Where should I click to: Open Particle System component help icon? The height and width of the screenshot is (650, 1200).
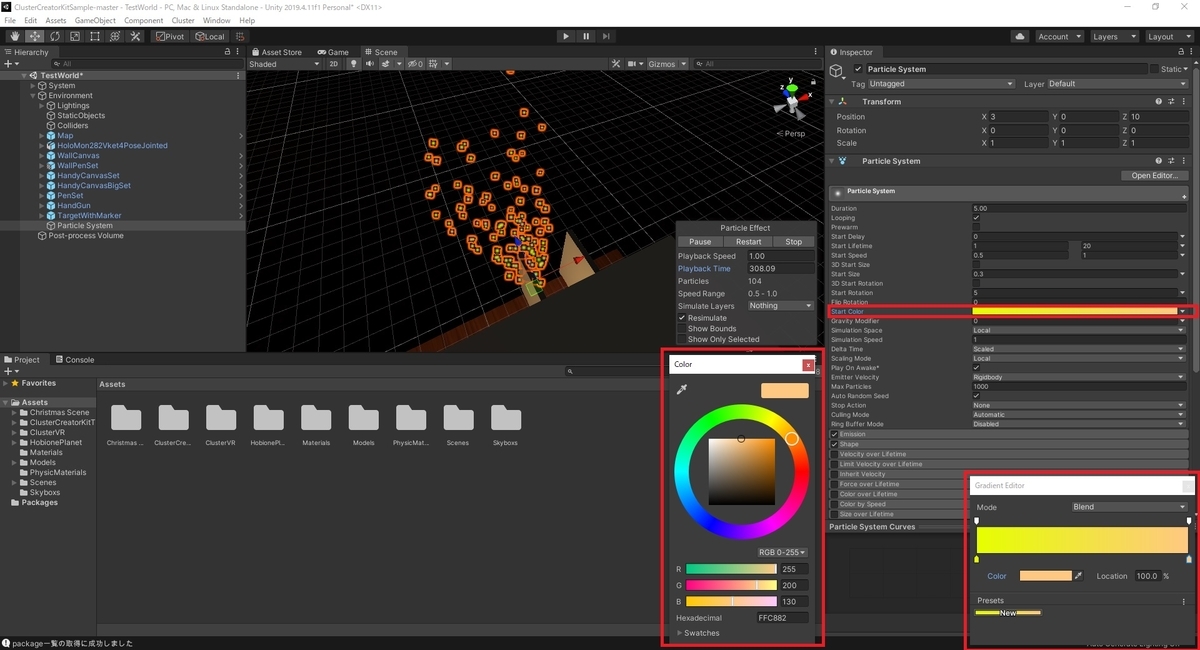tap(1159, 160)
